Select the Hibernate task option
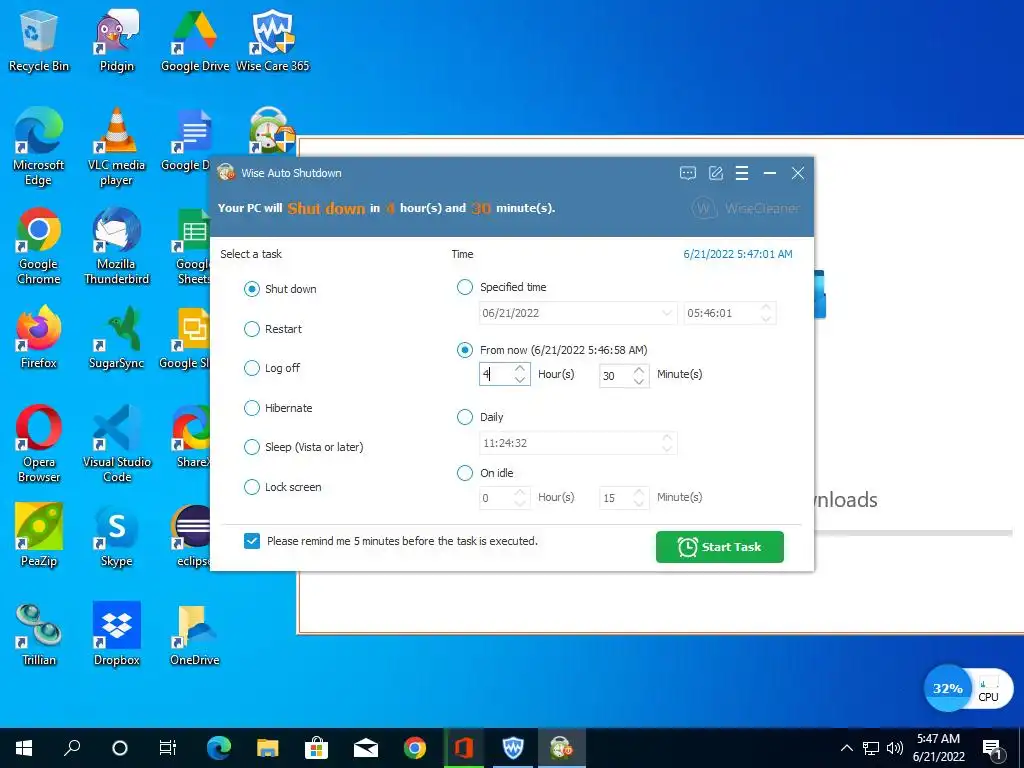This screenshot has height=768, width=1024. click(251, 408)
